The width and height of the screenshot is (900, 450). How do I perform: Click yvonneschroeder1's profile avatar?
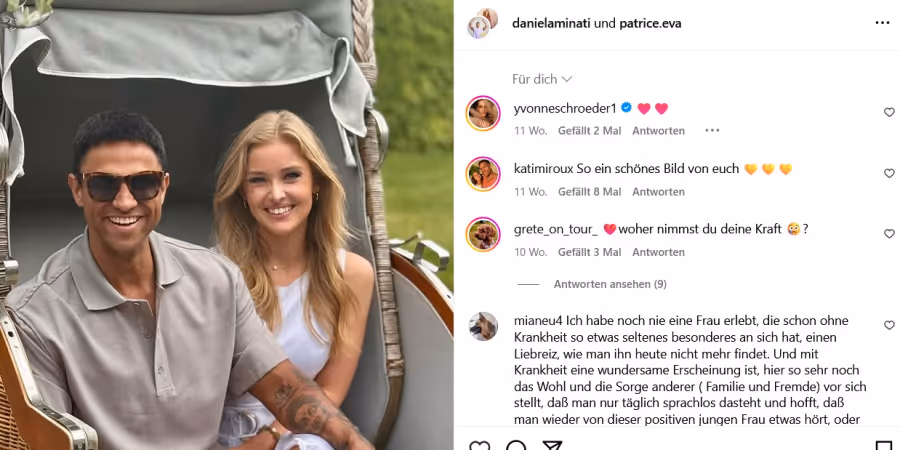click(483, 114)
